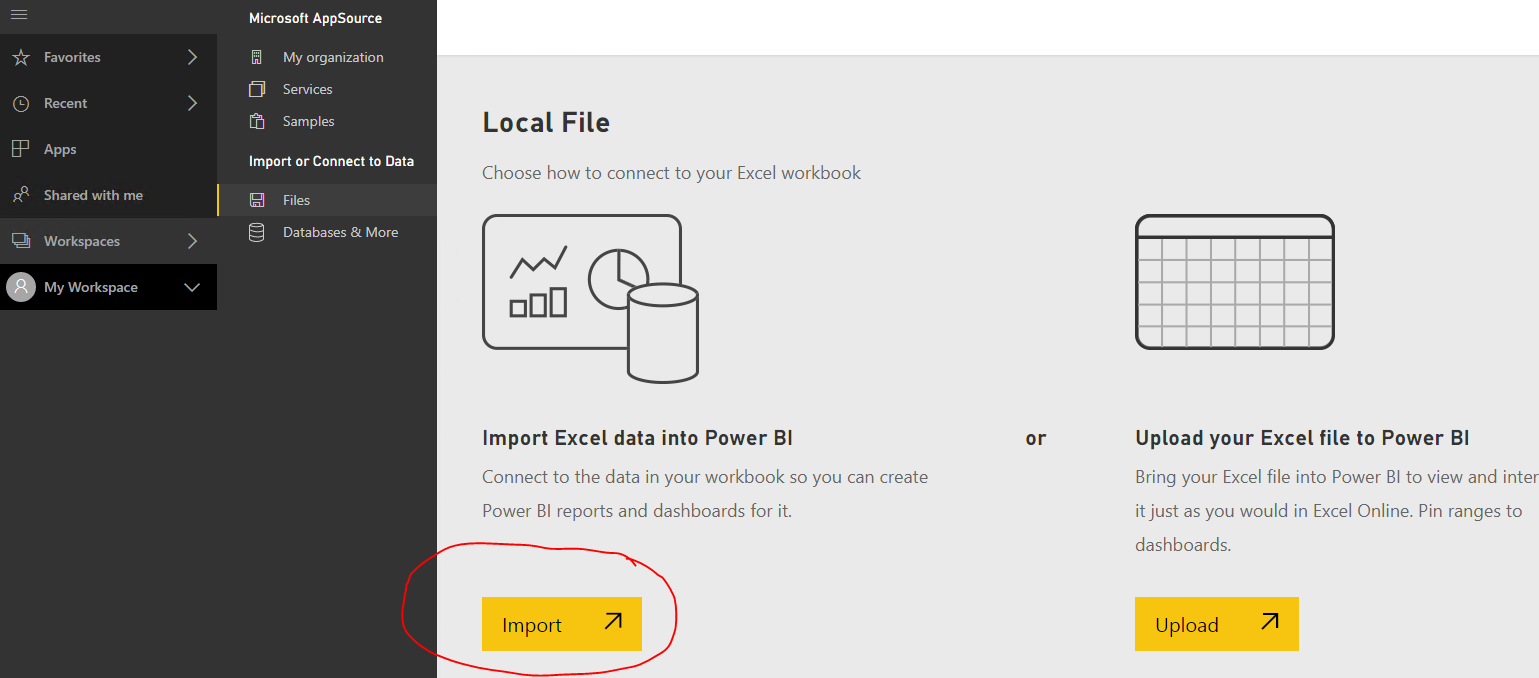
Task: Click the My organization building icon
Action: 257,57
